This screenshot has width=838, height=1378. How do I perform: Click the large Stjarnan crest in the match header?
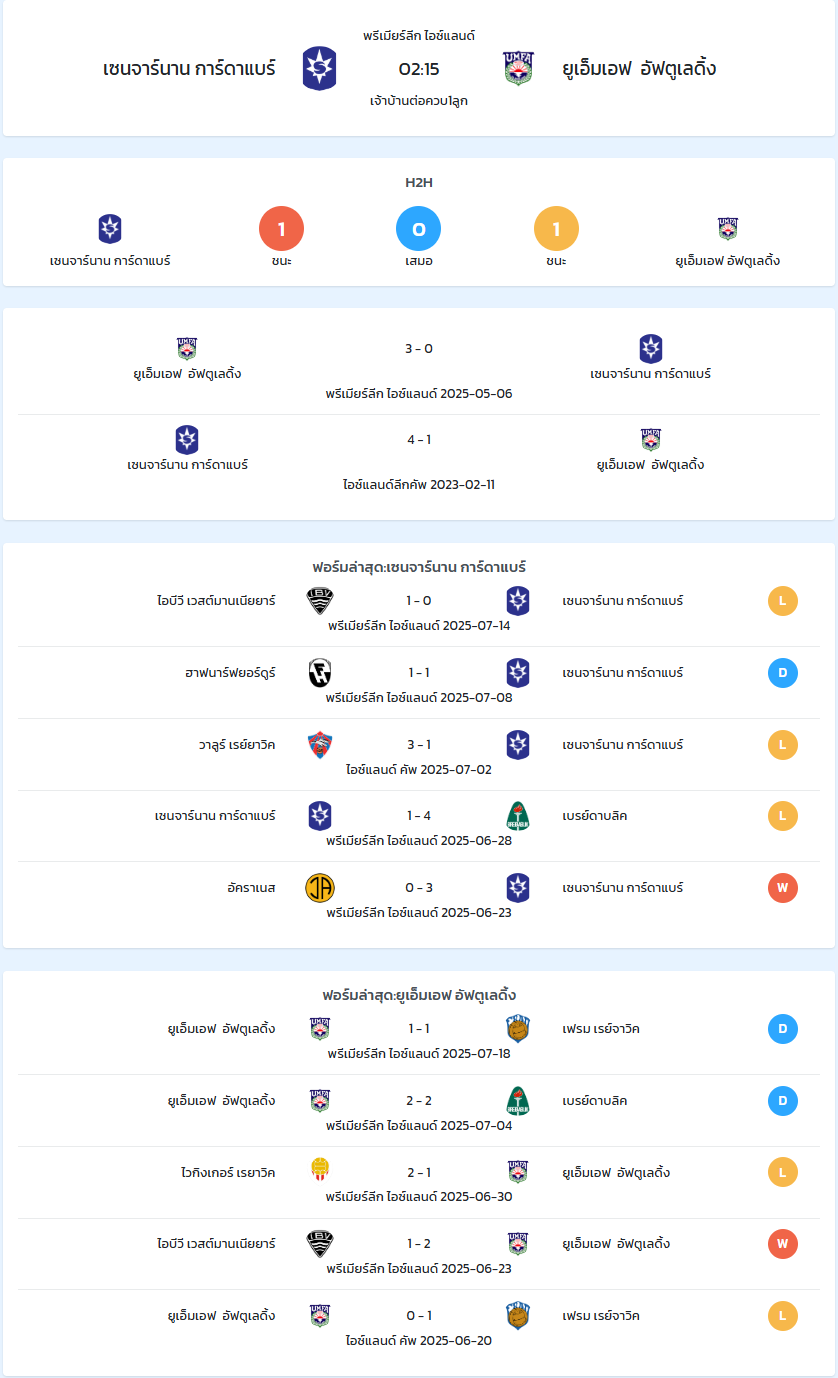pos(319,68)
